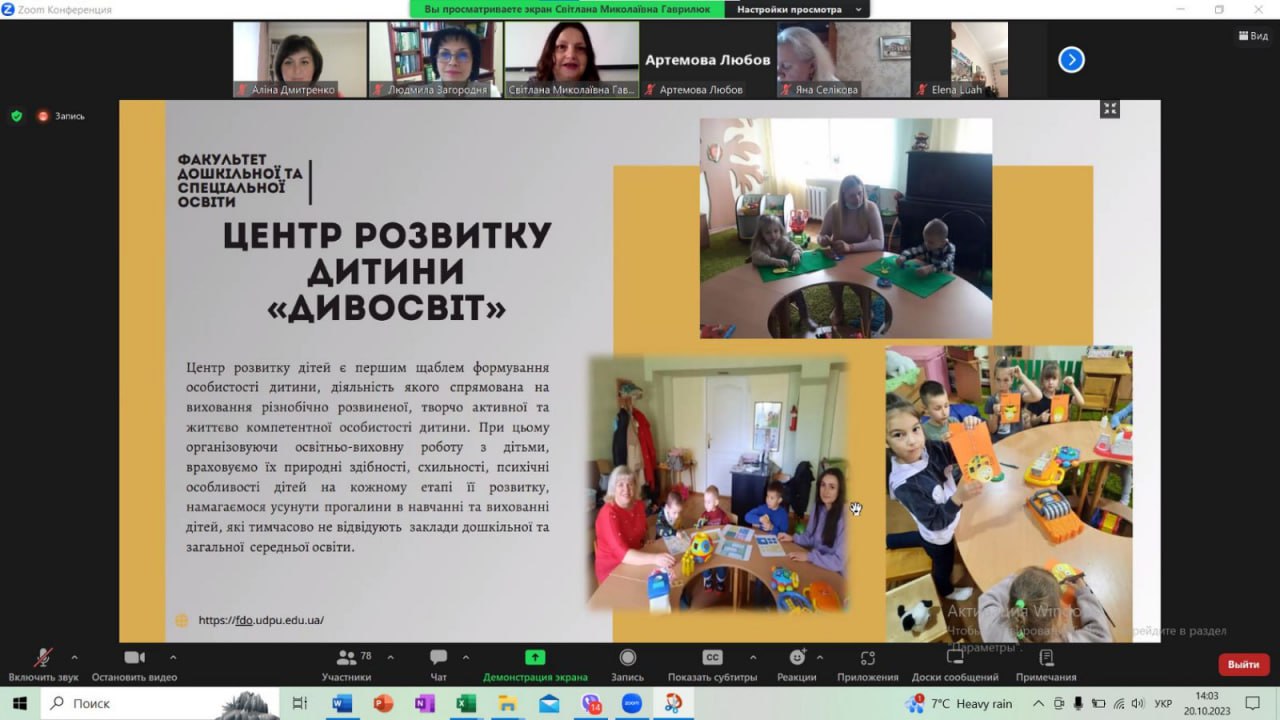Click weather widget 7°C Heavy rain
The image size is (1280, 720).
[959, 704]
